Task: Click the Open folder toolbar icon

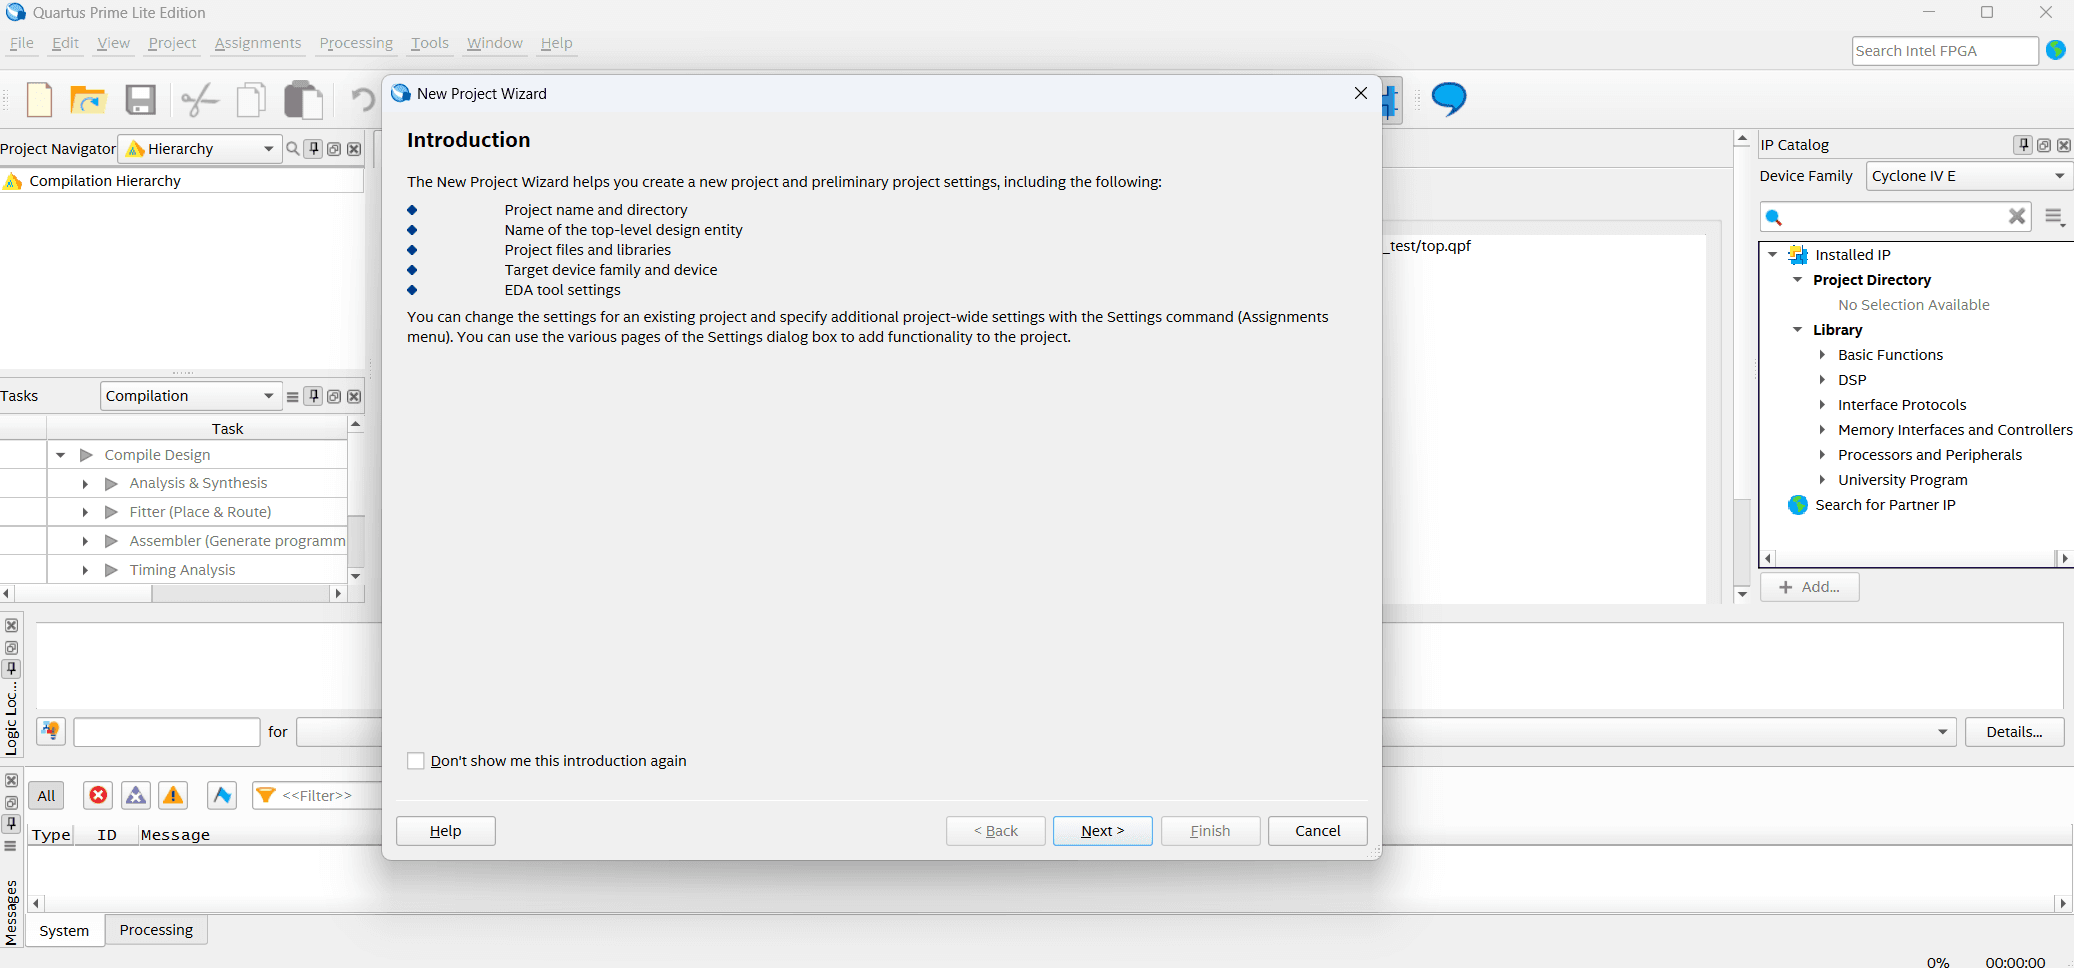Action: pyautogui.click(x=88, y=100)
